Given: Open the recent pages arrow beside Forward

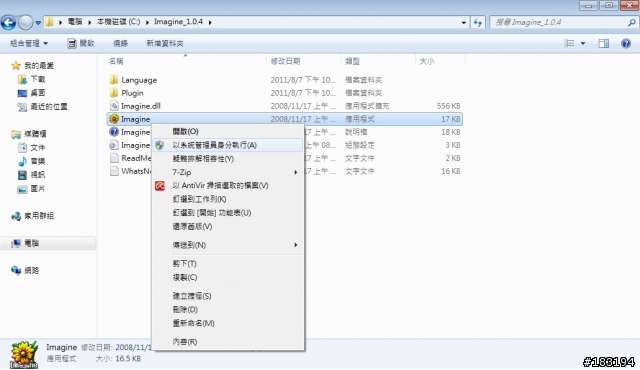Looking at the screenshot, I should point(38,23).
